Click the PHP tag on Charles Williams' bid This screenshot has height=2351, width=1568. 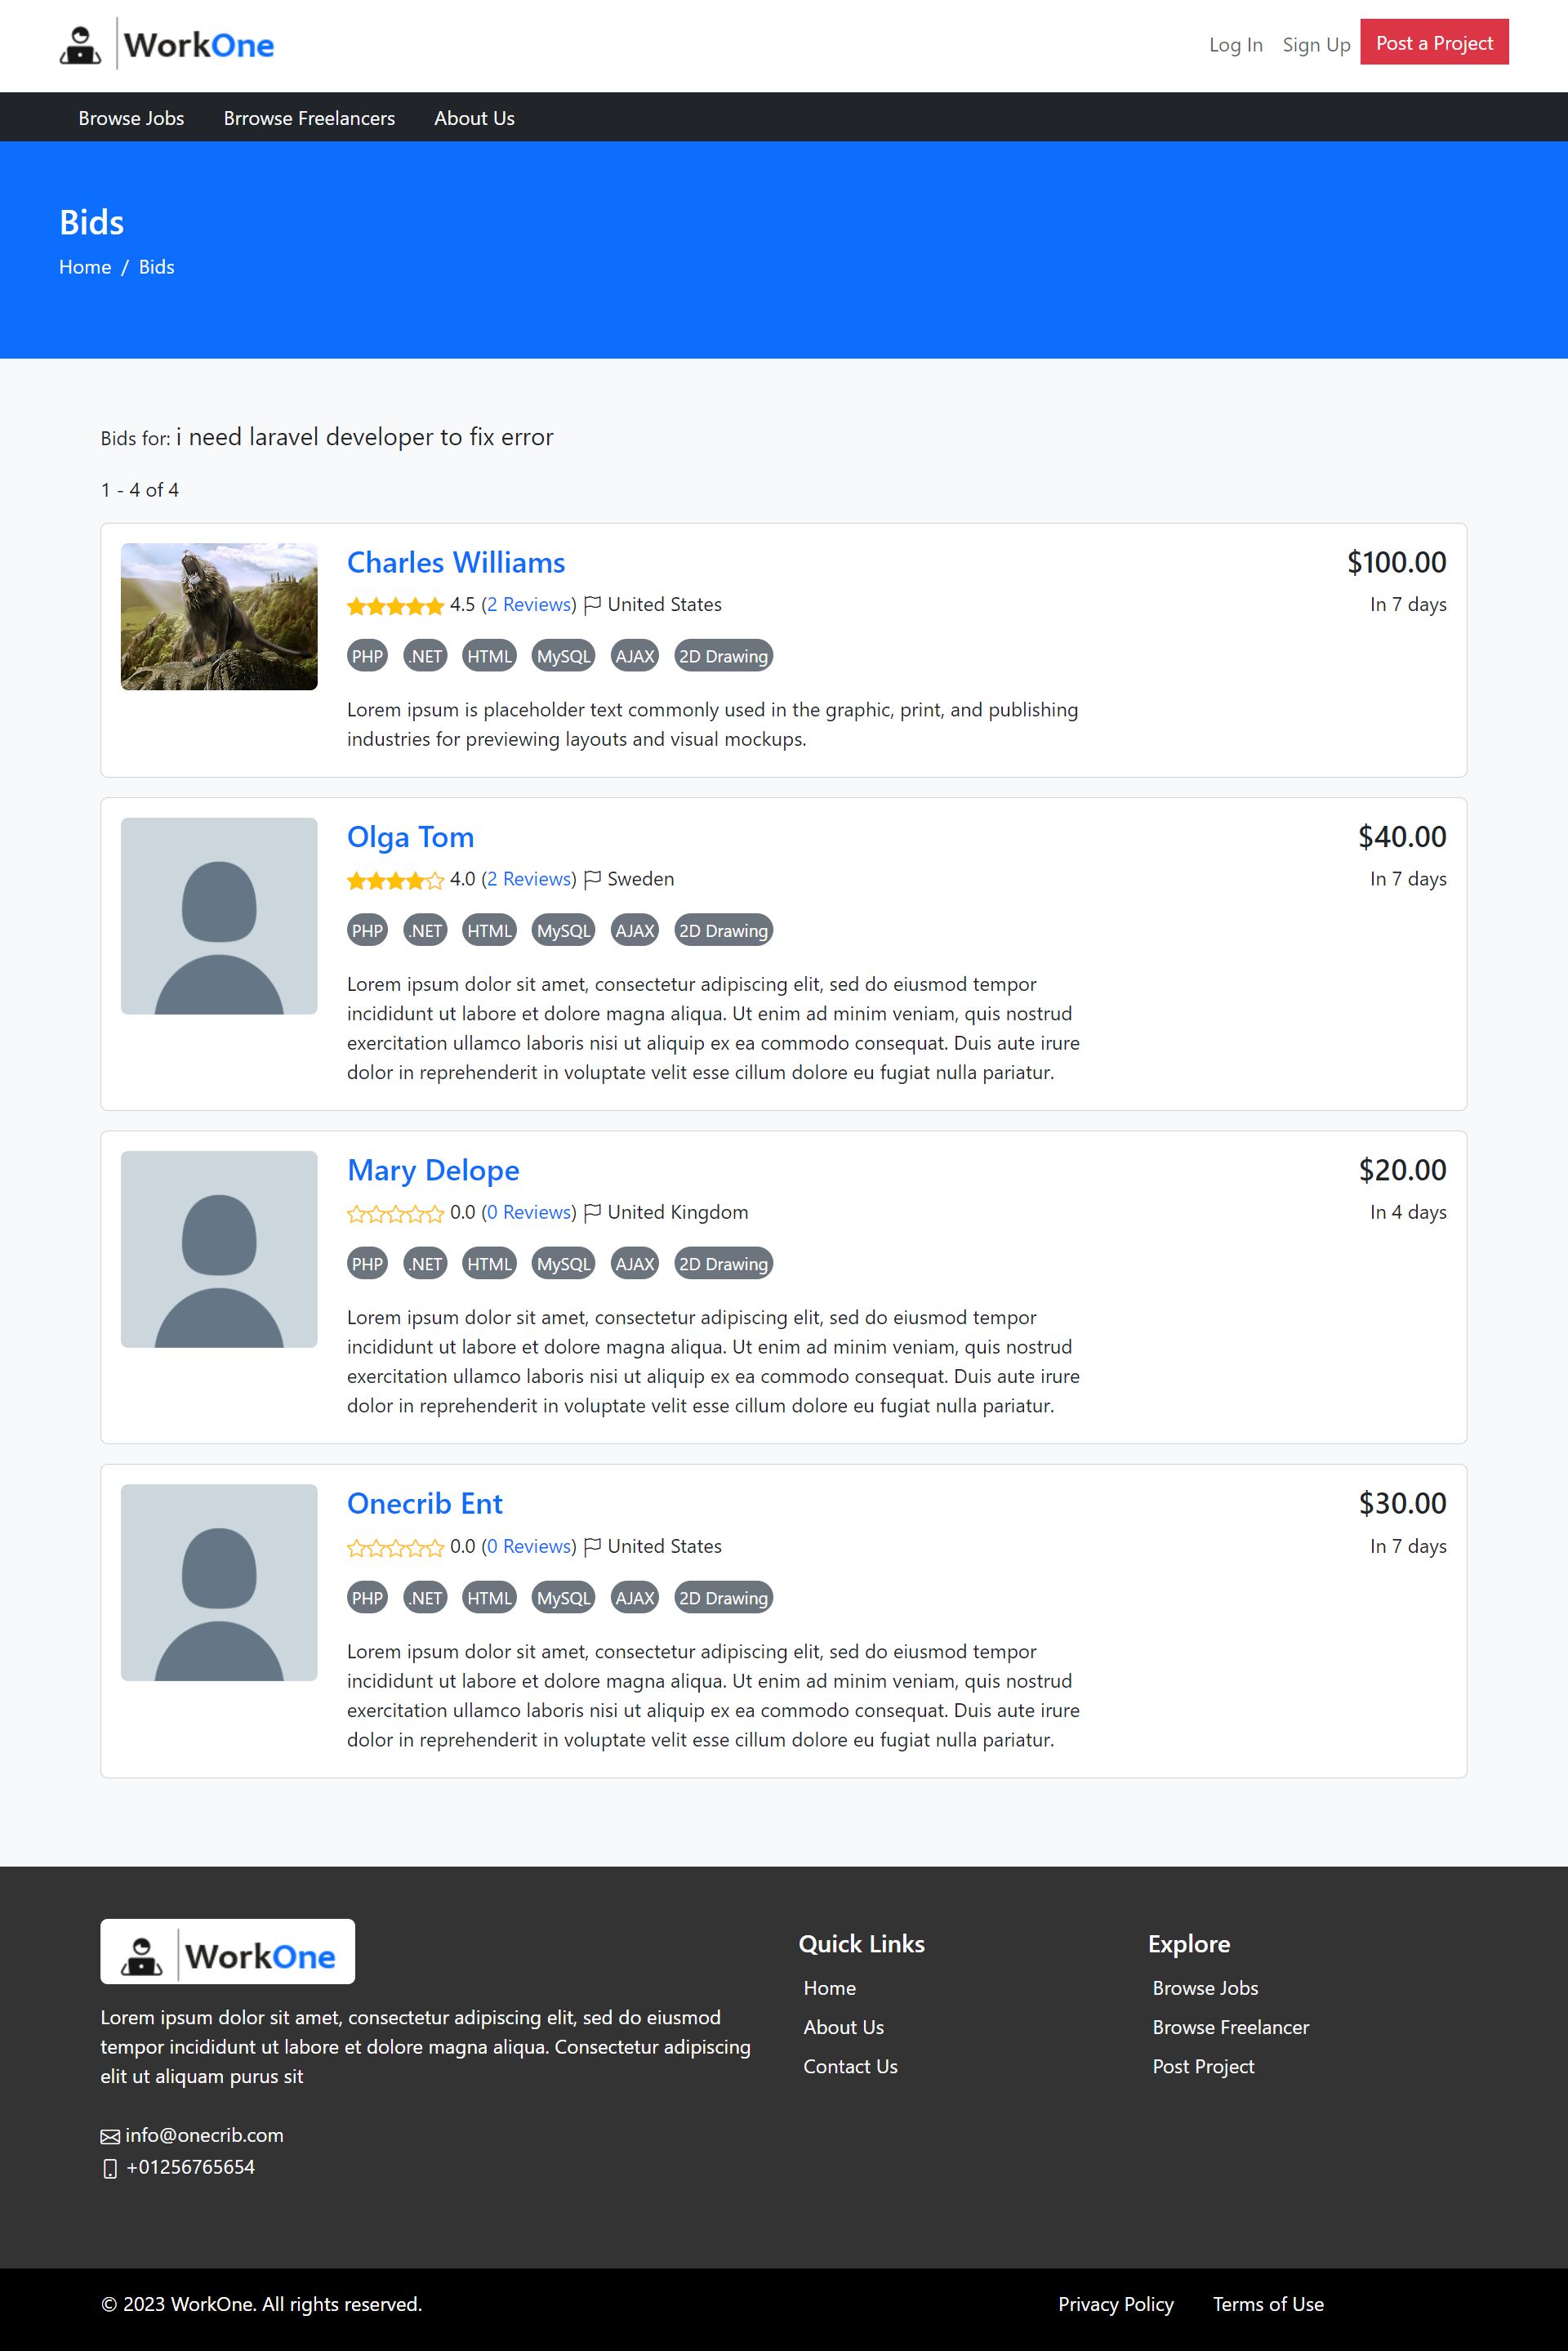click(367, 656)
